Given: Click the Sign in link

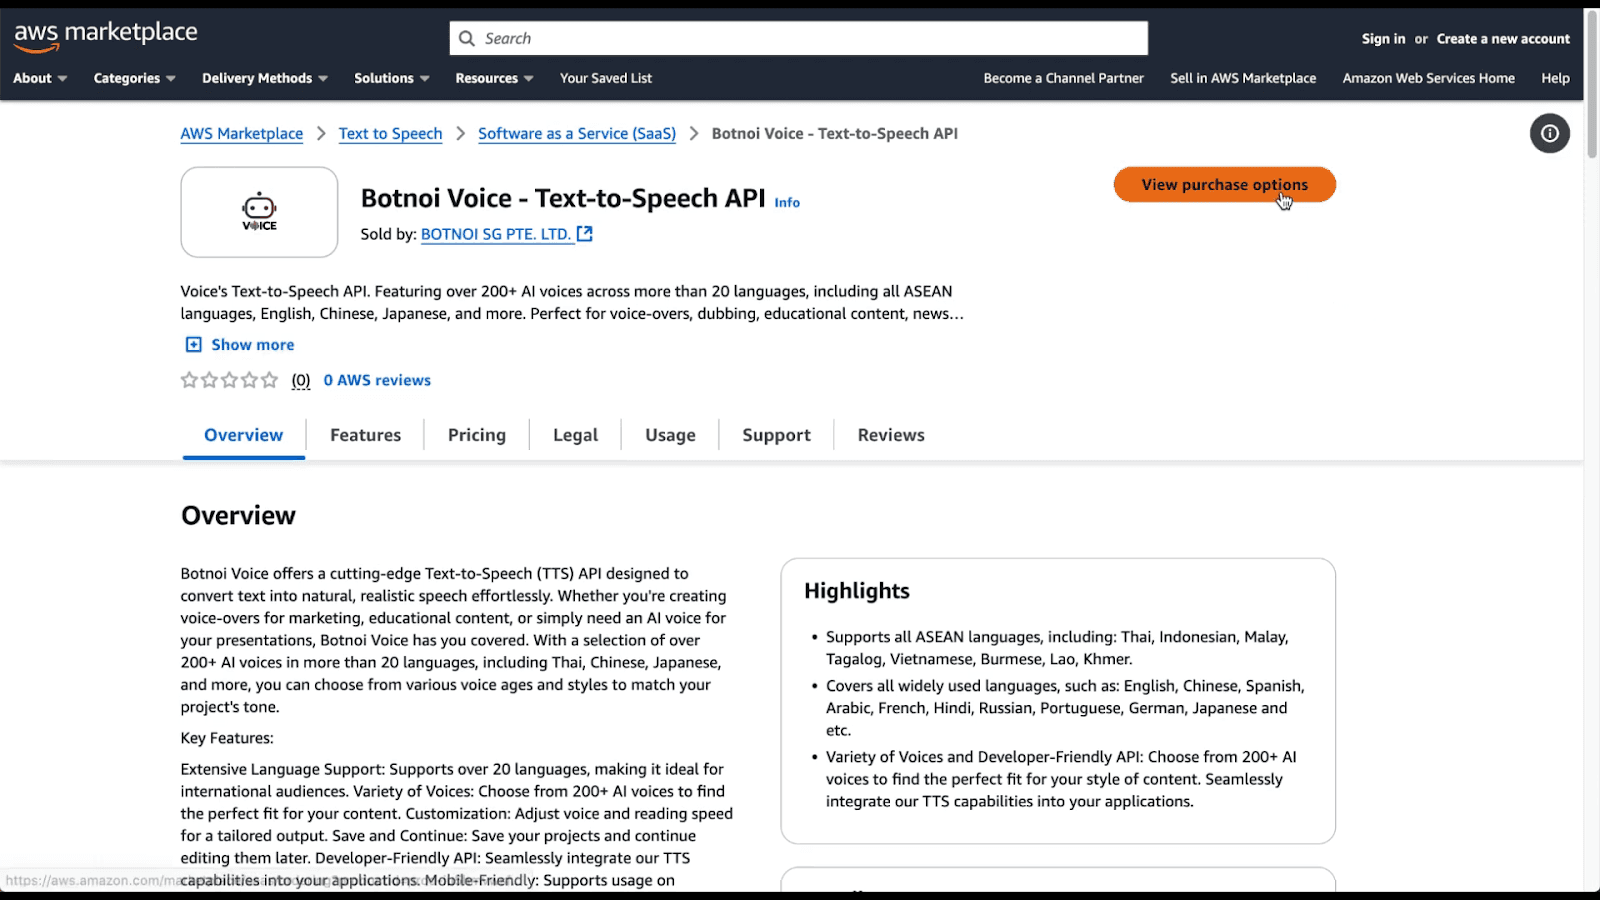Looking at the screenshot, I should [1383, 39].
